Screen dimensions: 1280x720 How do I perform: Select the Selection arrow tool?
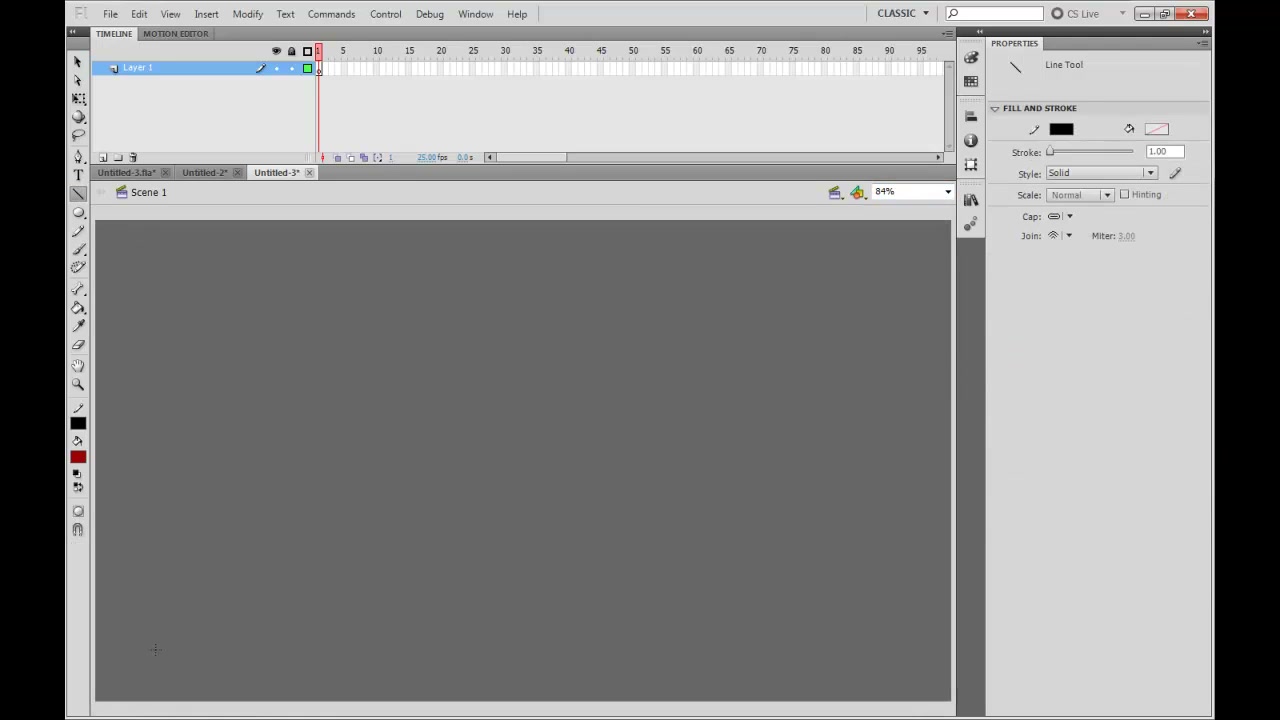pyautogui.click(x=78, y=62)
